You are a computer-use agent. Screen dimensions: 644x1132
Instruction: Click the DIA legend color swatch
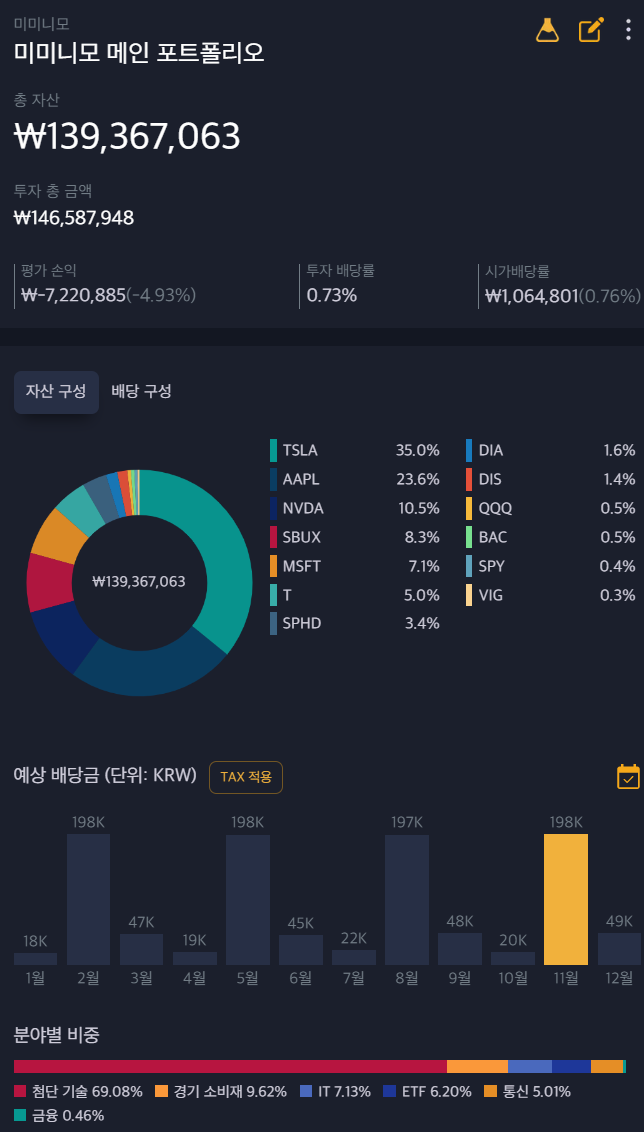pyautogui.click(x=469, y=450)
